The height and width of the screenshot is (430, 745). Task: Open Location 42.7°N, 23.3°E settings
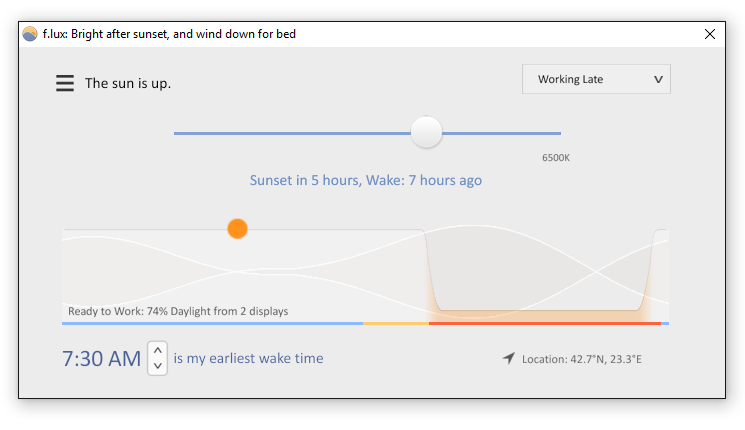(582, 359)
